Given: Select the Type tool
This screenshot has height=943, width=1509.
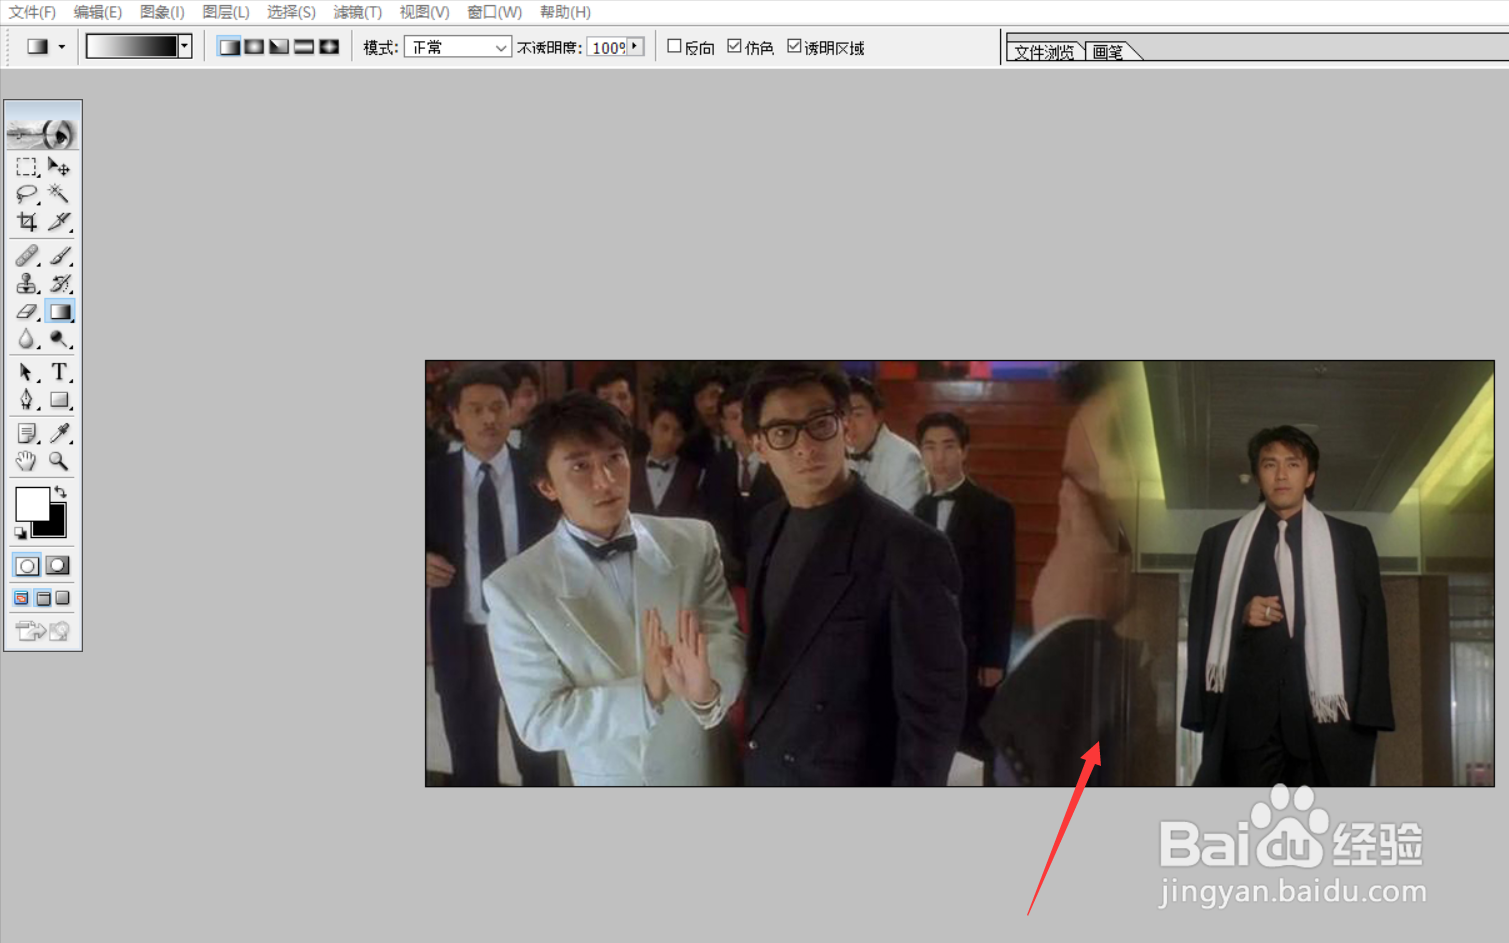Looking at the screenshot, I should (59, 372).
